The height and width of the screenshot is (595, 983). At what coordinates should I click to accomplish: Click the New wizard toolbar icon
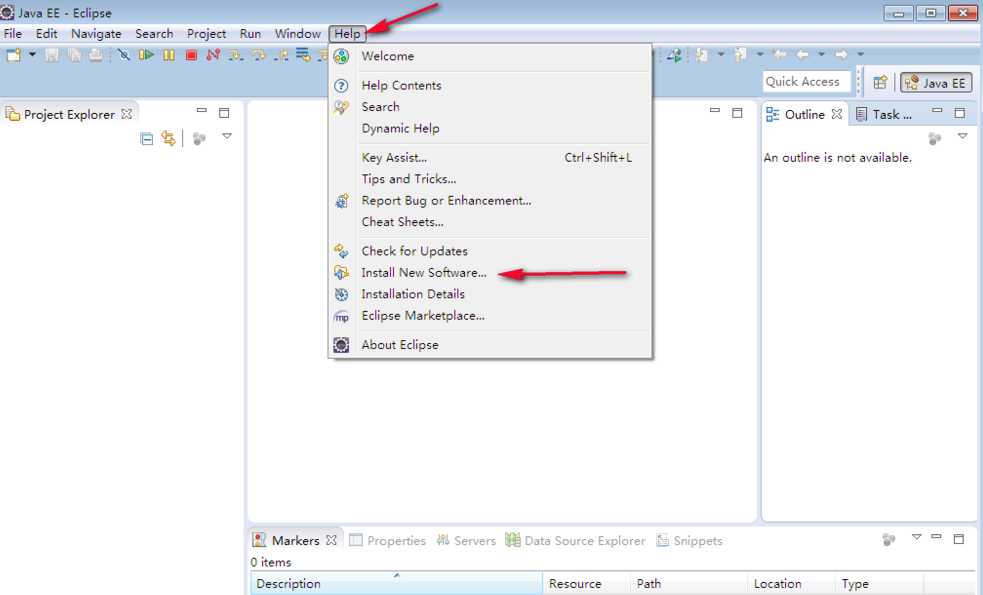[13, 55]
